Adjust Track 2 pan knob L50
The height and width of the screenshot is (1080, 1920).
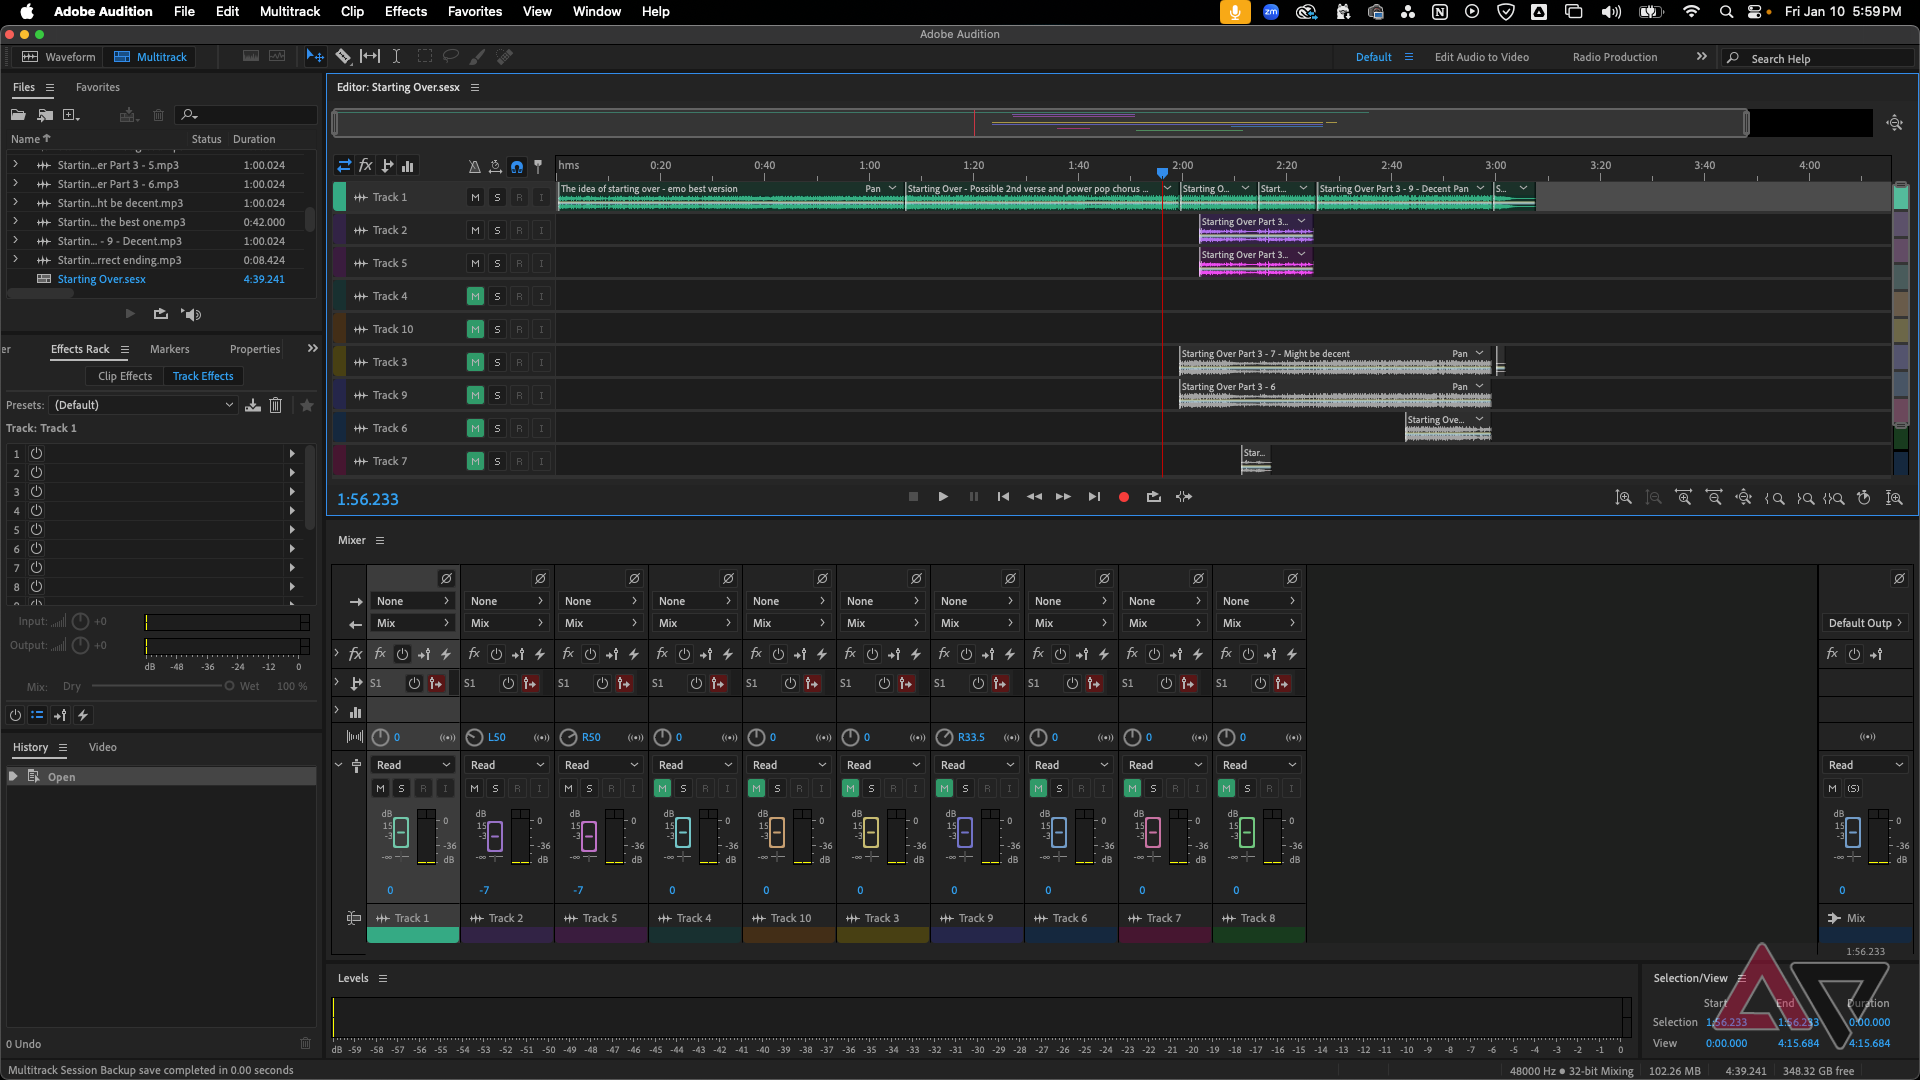click(475, 737)
